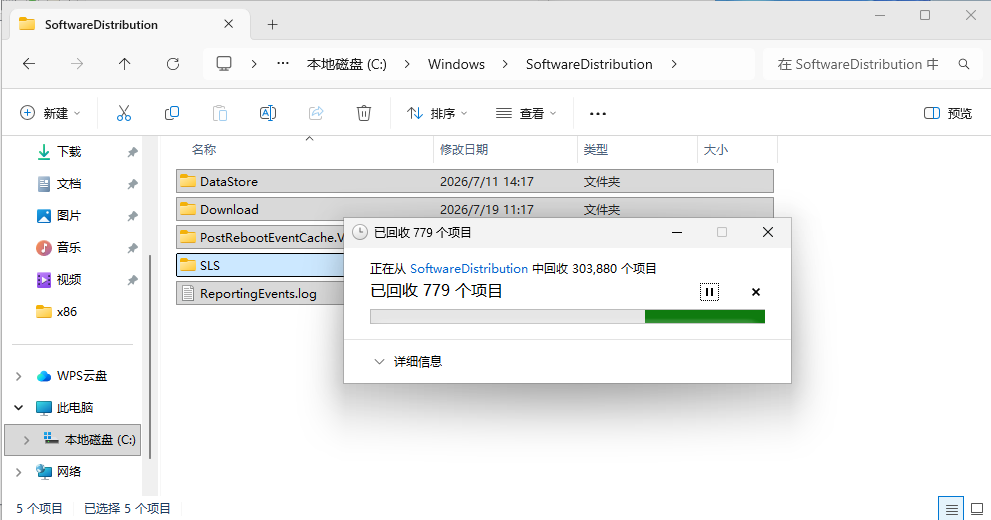Image resolution: width=991 pixels, height=520 pixels.
Task: Click the paste icon in toolbar
Action: coord(220,113)
